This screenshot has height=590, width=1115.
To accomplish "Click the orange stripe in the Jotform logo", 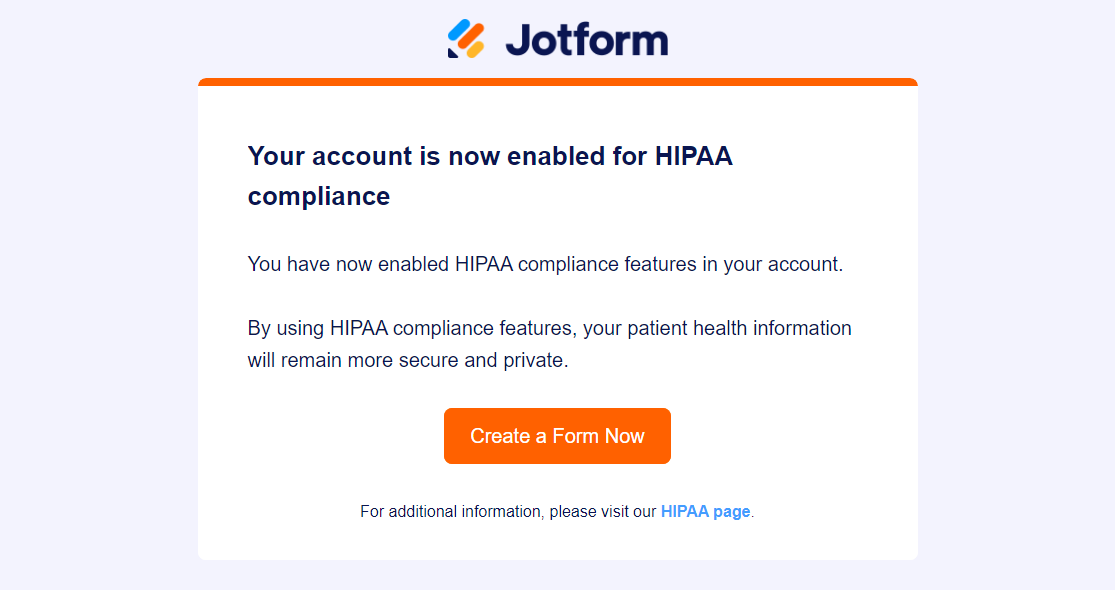I will click(469, 37).
